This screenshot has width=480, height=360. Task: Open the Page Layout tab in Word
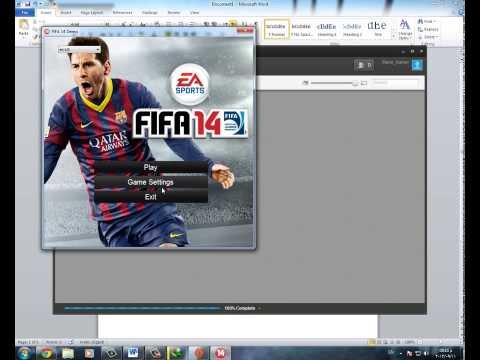tap(92, 12)
